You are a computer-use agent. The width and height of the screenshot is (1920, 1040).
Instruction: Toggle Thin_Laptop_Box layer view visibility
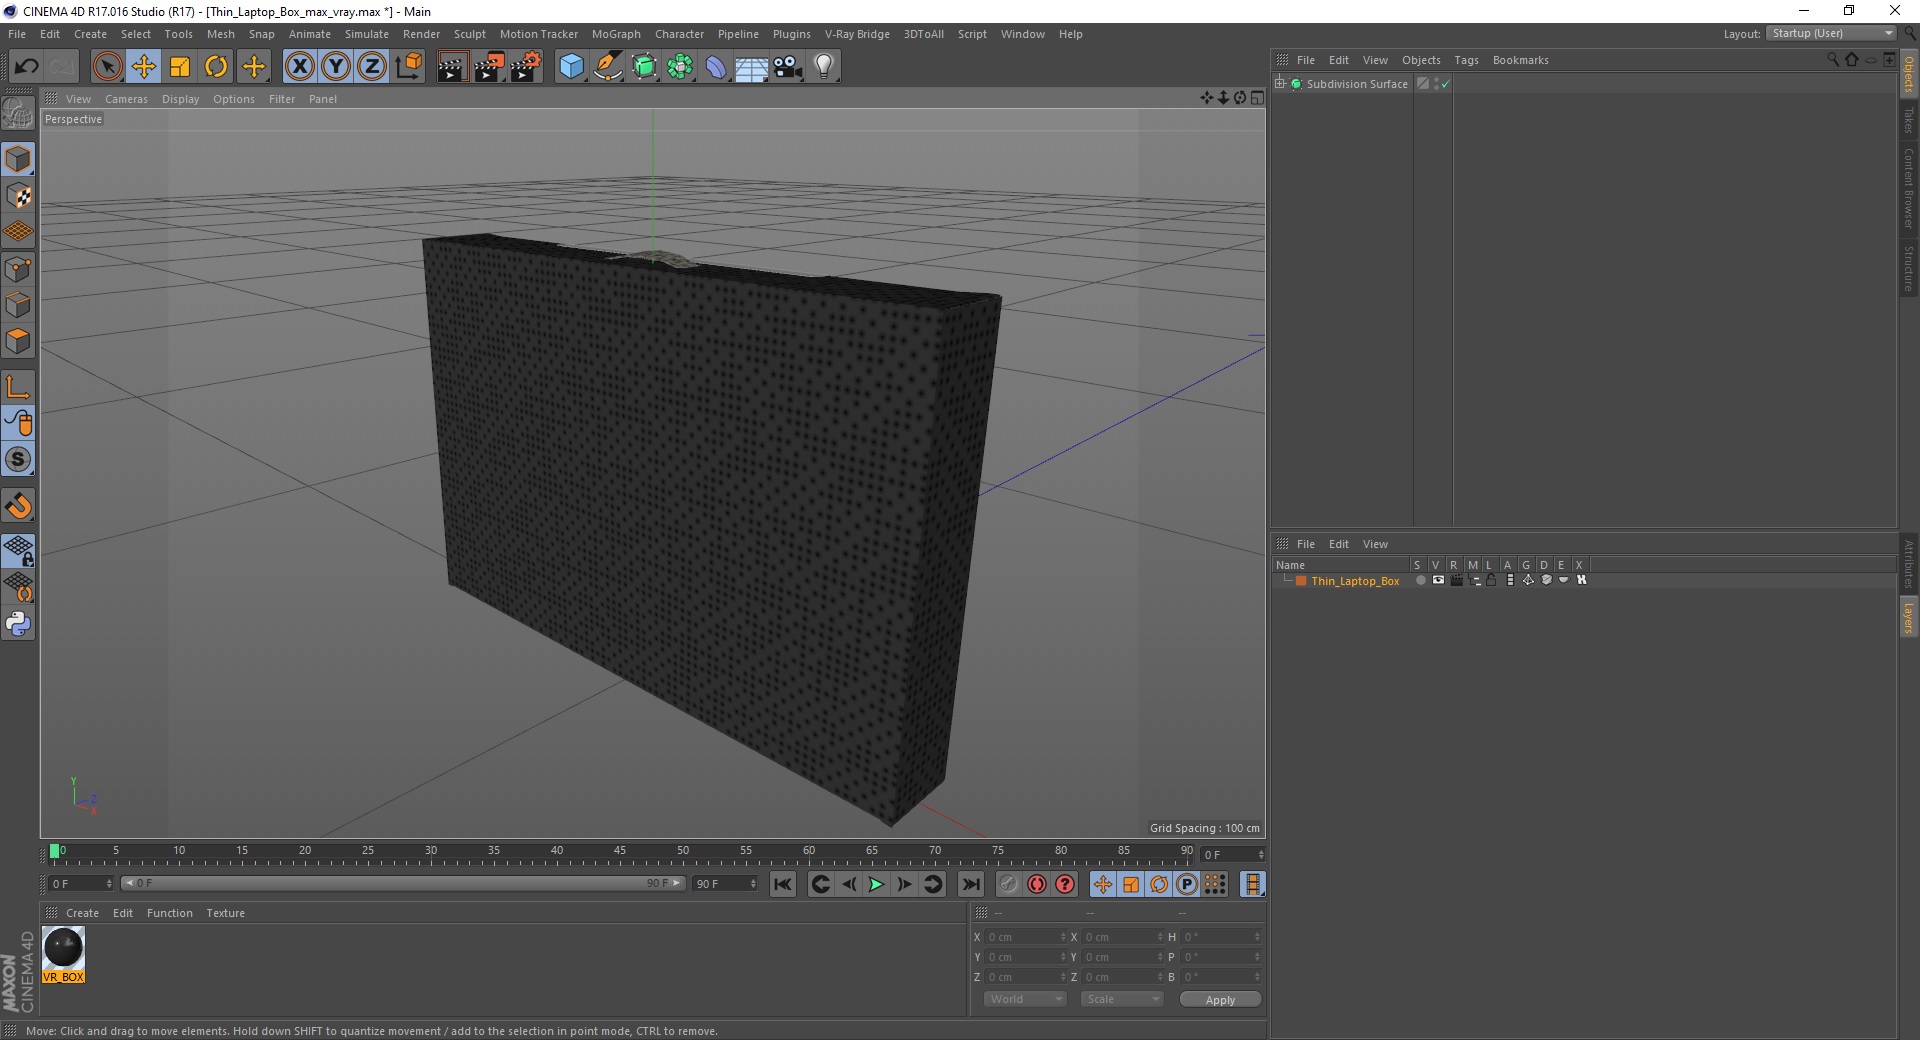click(1438, 580)
